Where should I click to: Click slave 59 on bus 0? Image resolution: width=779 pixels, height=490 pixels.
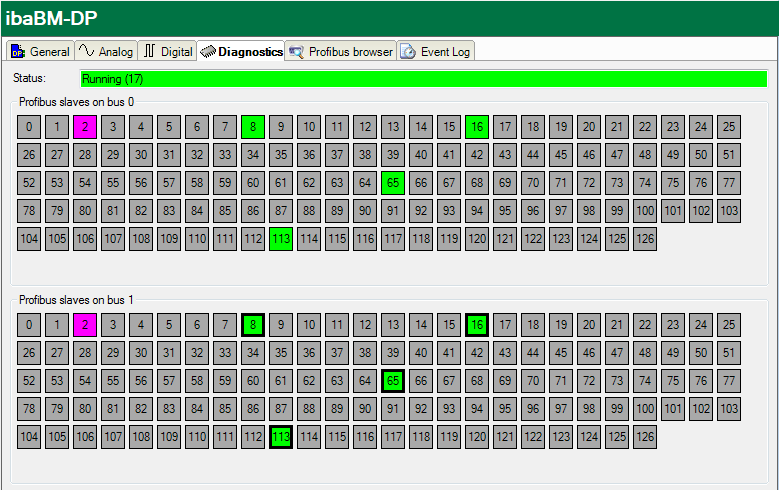[x=225, y=182]
